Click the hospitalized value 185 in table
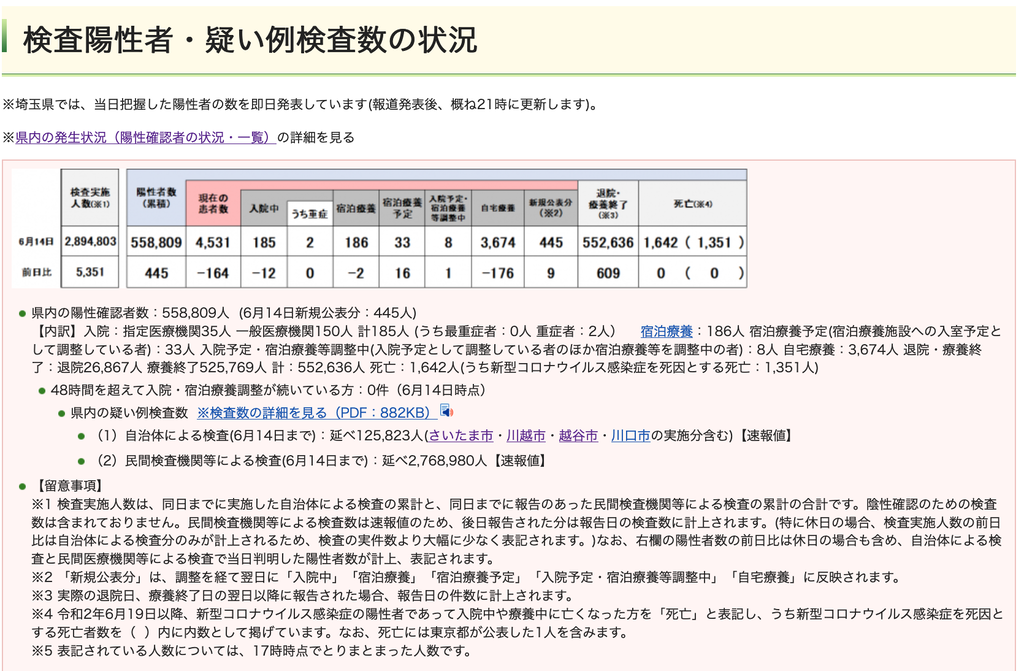Screen dimensions: 1024x671 [x=264, y=242]
